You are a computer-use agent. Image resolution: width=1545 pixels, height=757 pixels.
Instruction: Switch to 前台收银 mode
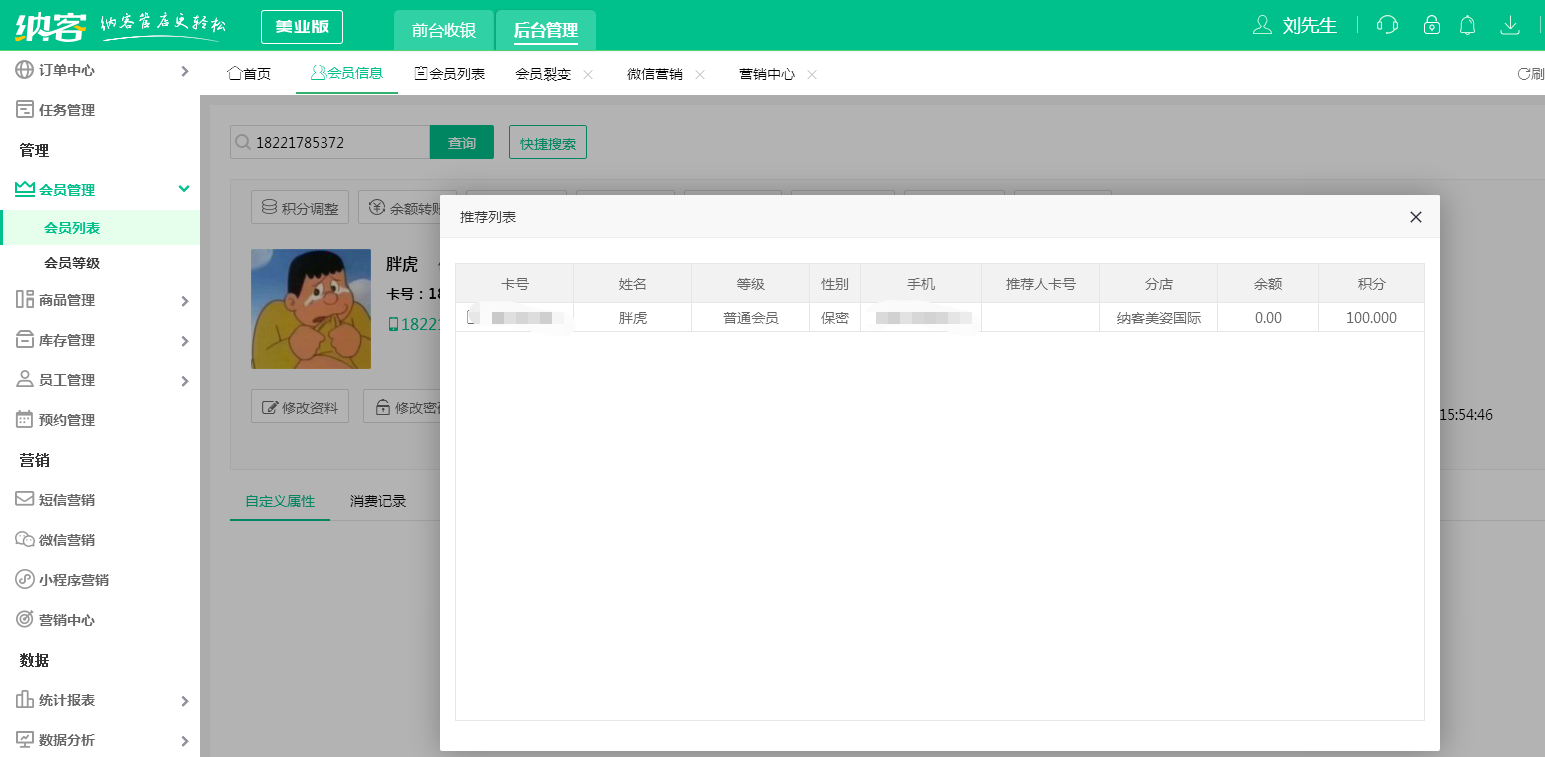tap(443, 30)
